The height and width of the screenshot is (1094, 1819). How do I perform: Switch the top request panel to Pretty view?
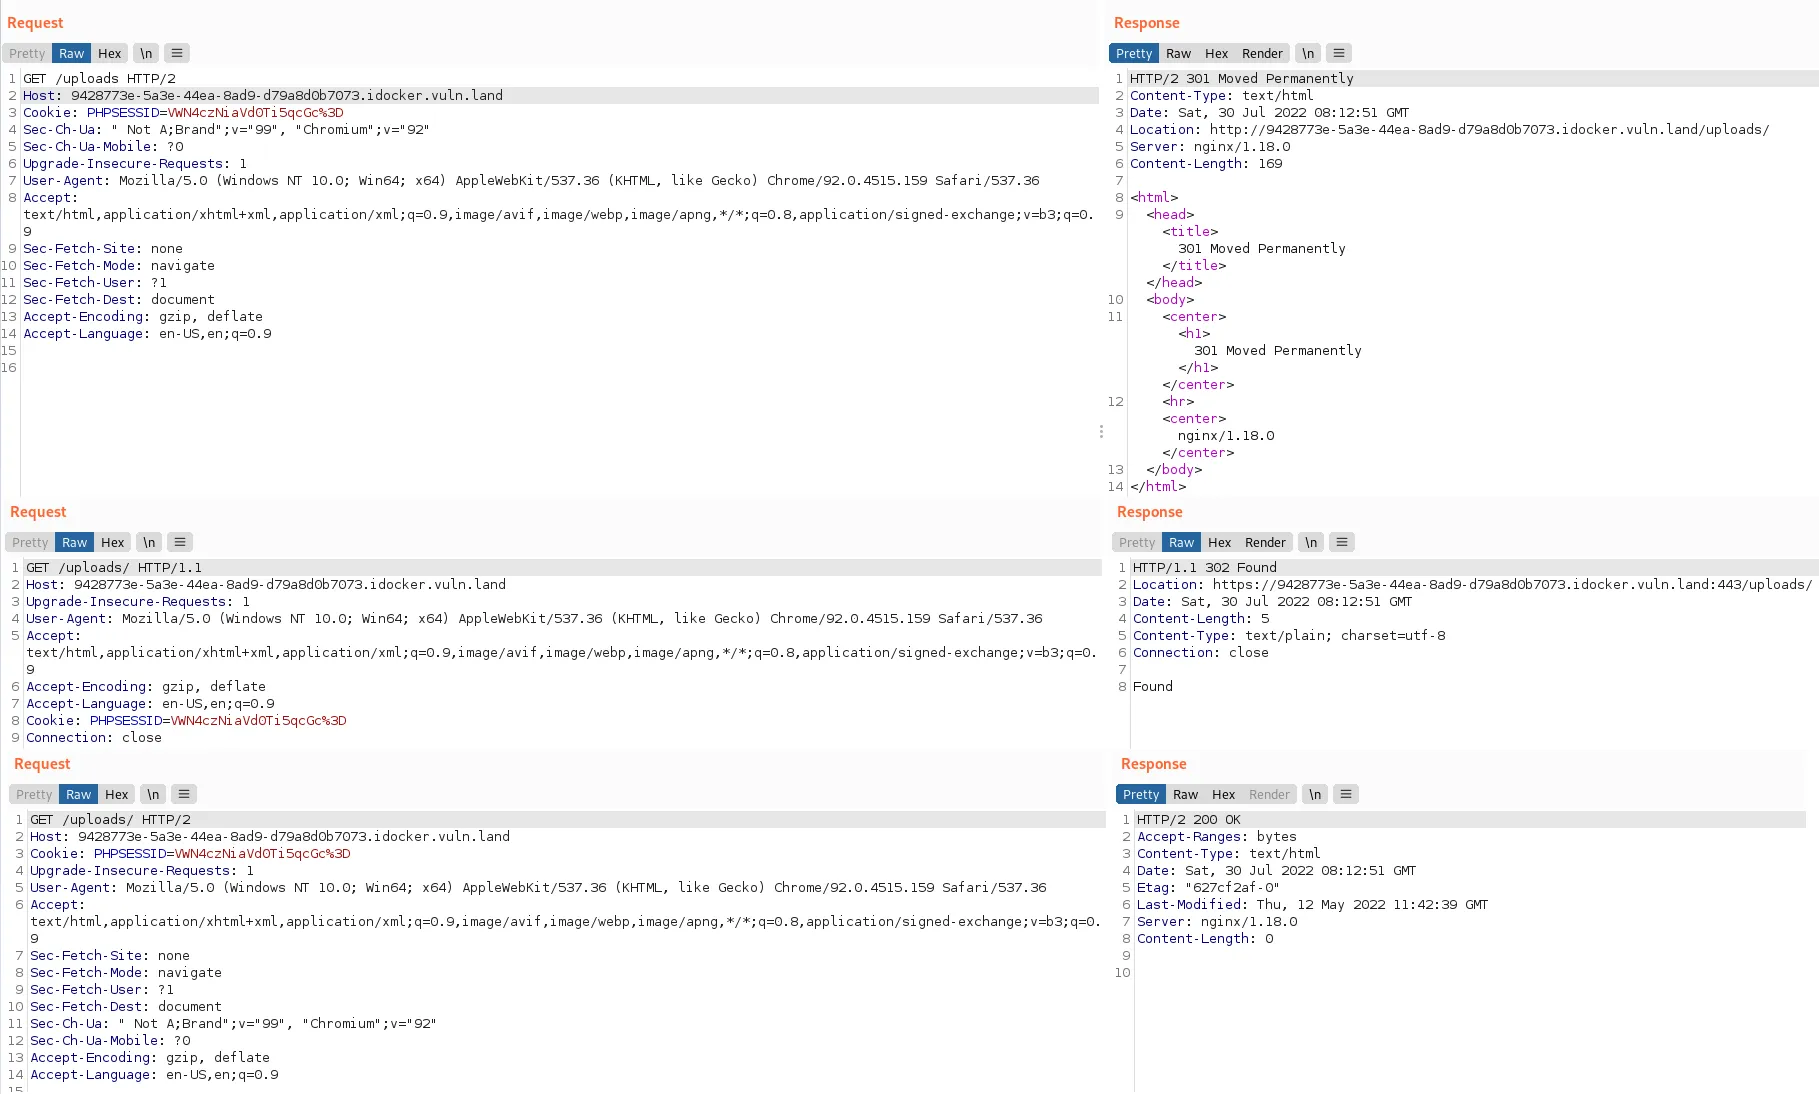(x=27, y=53)
